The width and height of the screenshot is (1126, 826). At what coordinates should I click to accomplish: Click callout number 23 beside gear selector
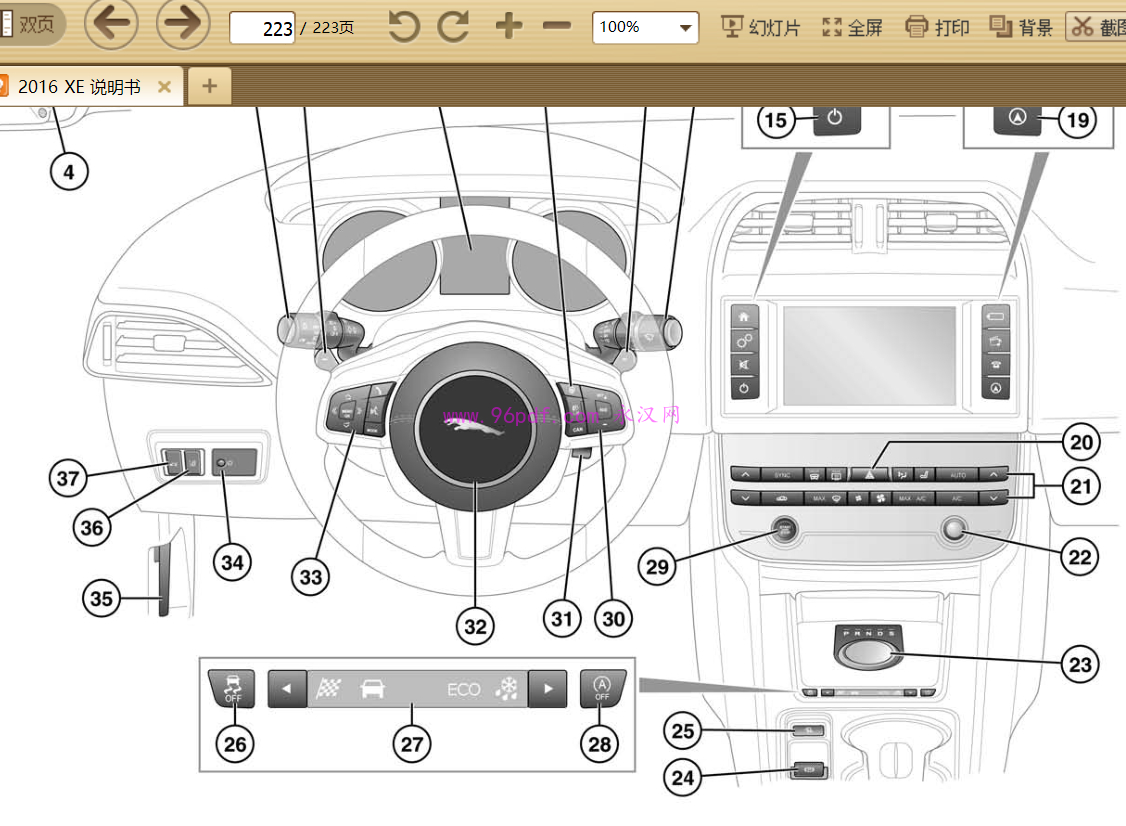1081,664
